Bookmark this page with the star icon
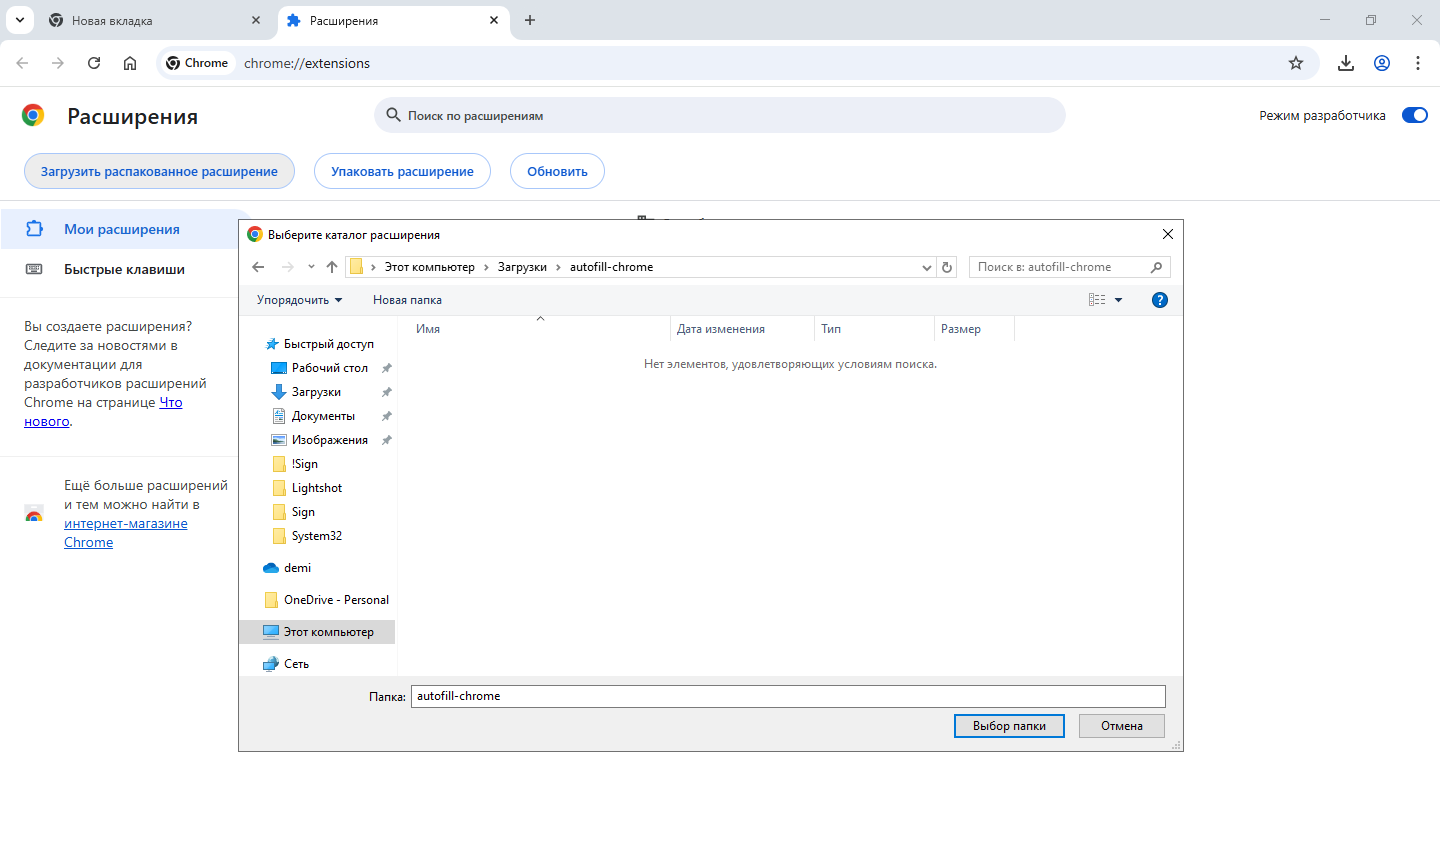Screen dimensions: 1440x860 pyautogui.click(x=1296, y=63)
